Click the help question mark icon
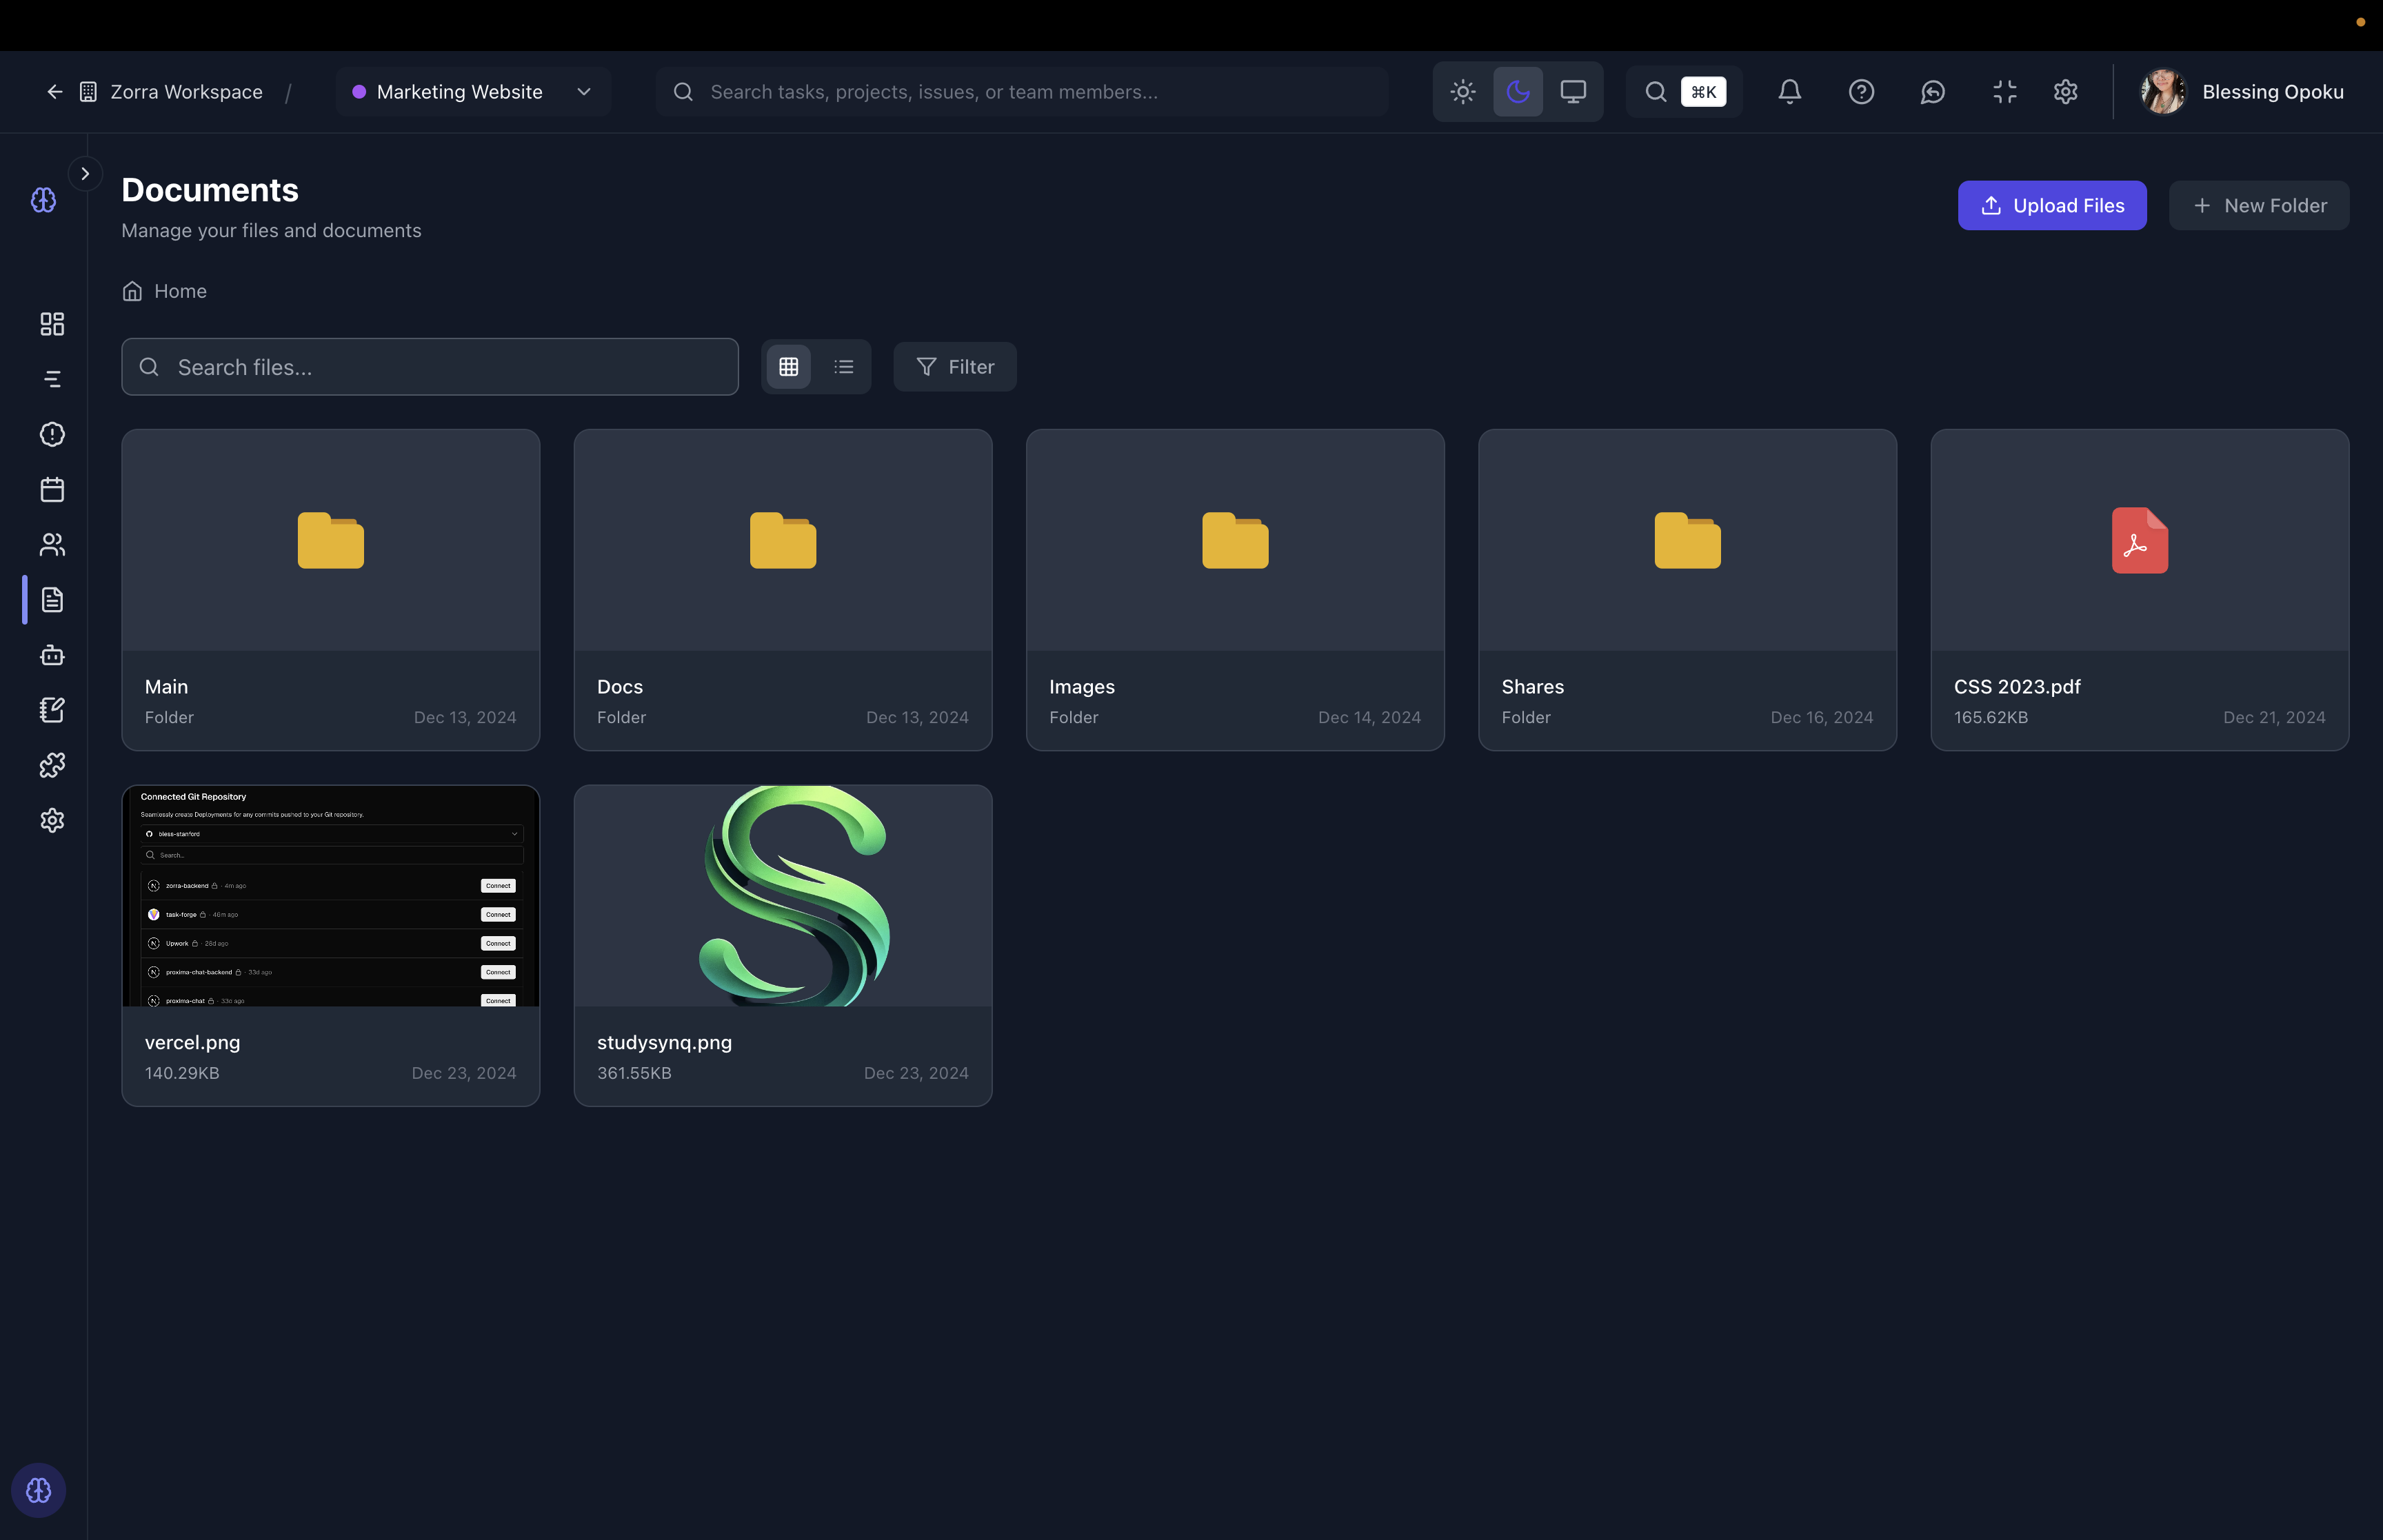This screenshot has width=2383, height=1540. click(1861, 92)
